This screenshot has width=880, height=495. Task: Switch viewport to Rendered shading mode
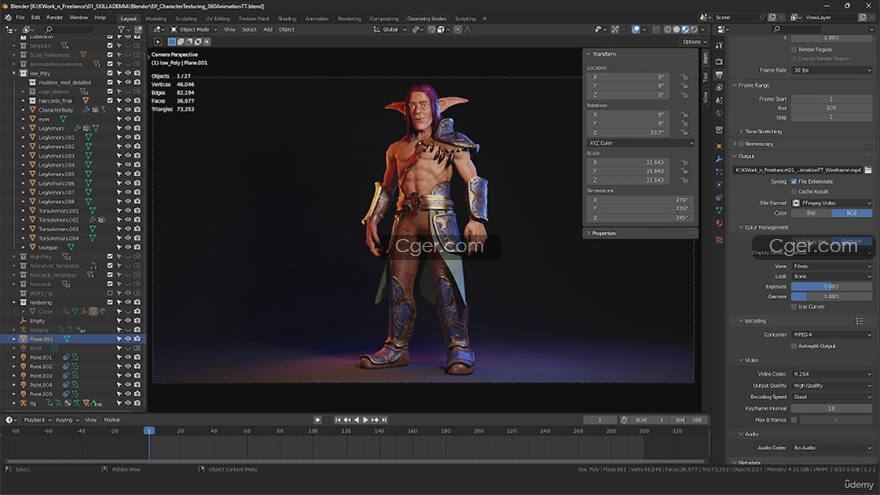click(694, 29)
